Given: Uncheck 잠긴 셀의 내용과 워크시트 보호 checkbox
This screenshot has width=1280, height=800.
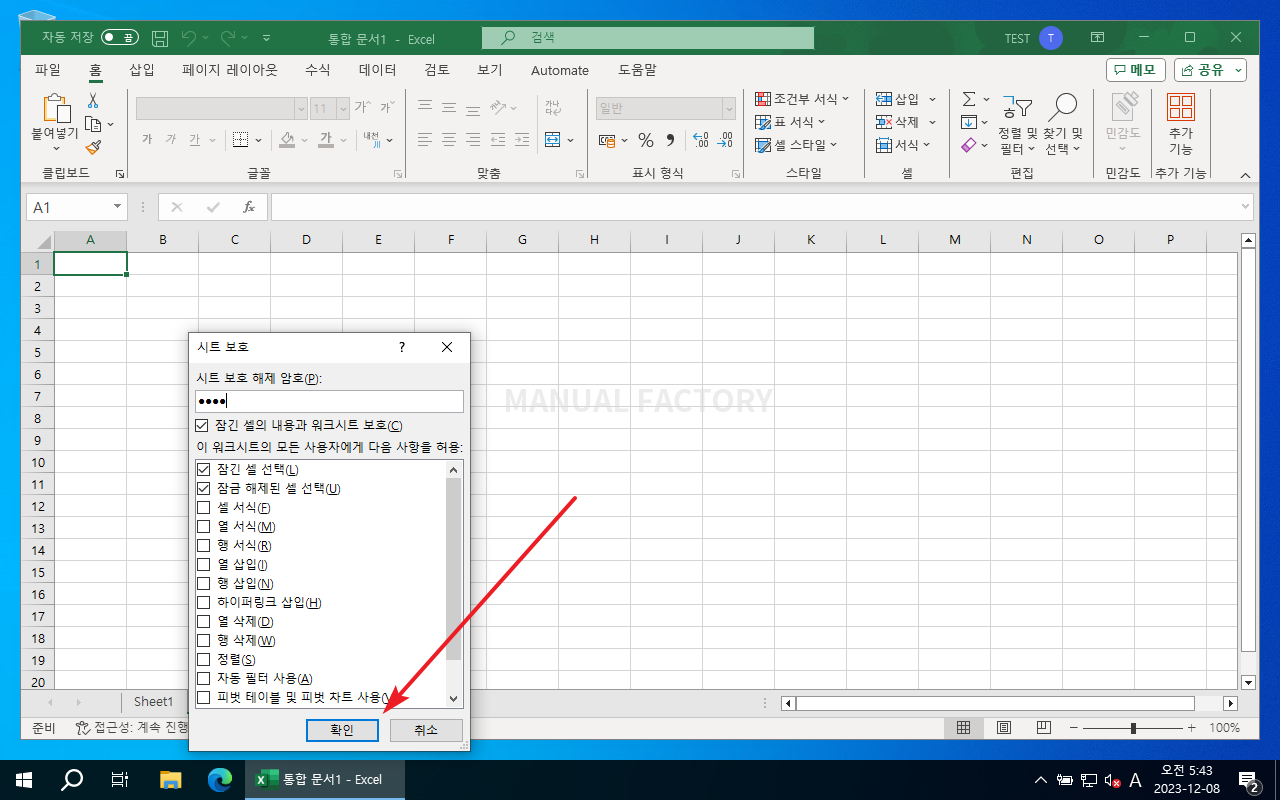Looking at the screenshot, I should tap(202, 425).
